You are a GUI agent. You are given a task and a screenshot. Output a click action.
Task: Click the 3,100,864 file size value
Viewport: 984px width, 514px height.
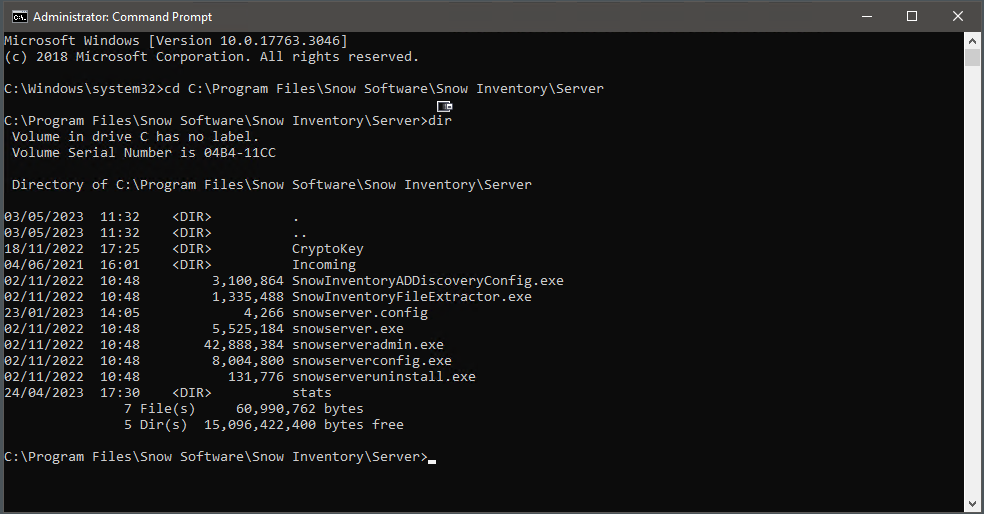click(248, 281)
